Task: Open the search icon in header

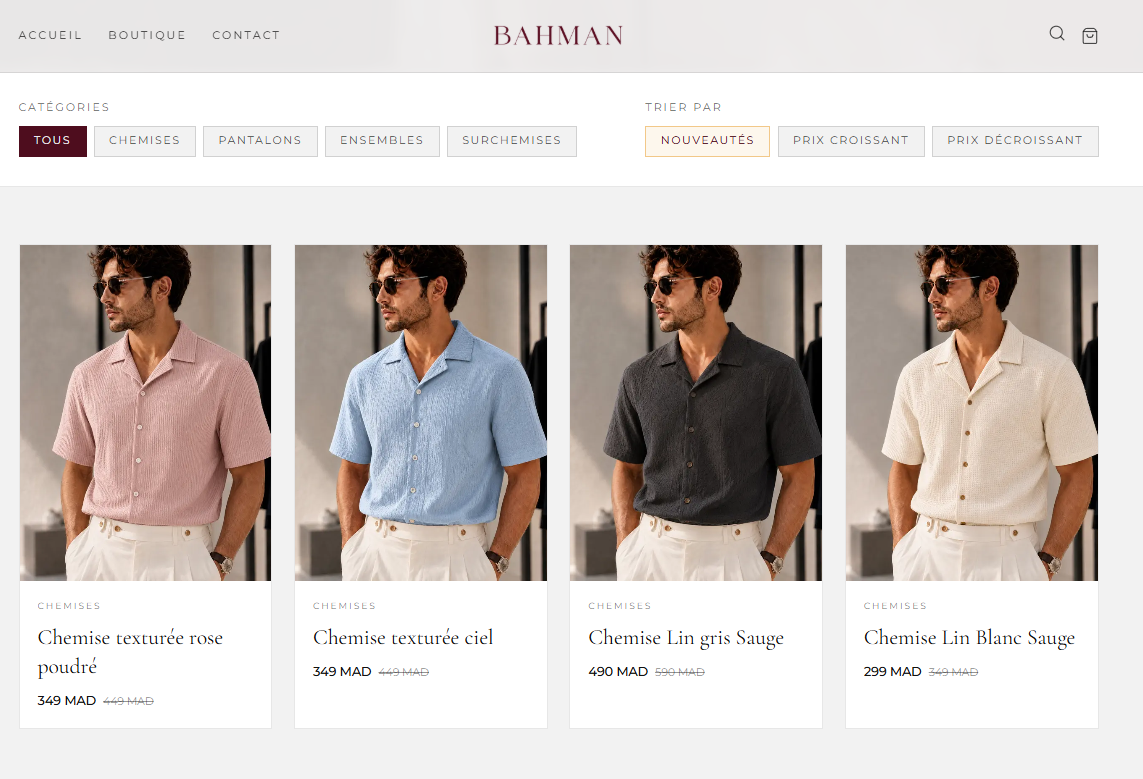Action: [x=1056, y=34]
